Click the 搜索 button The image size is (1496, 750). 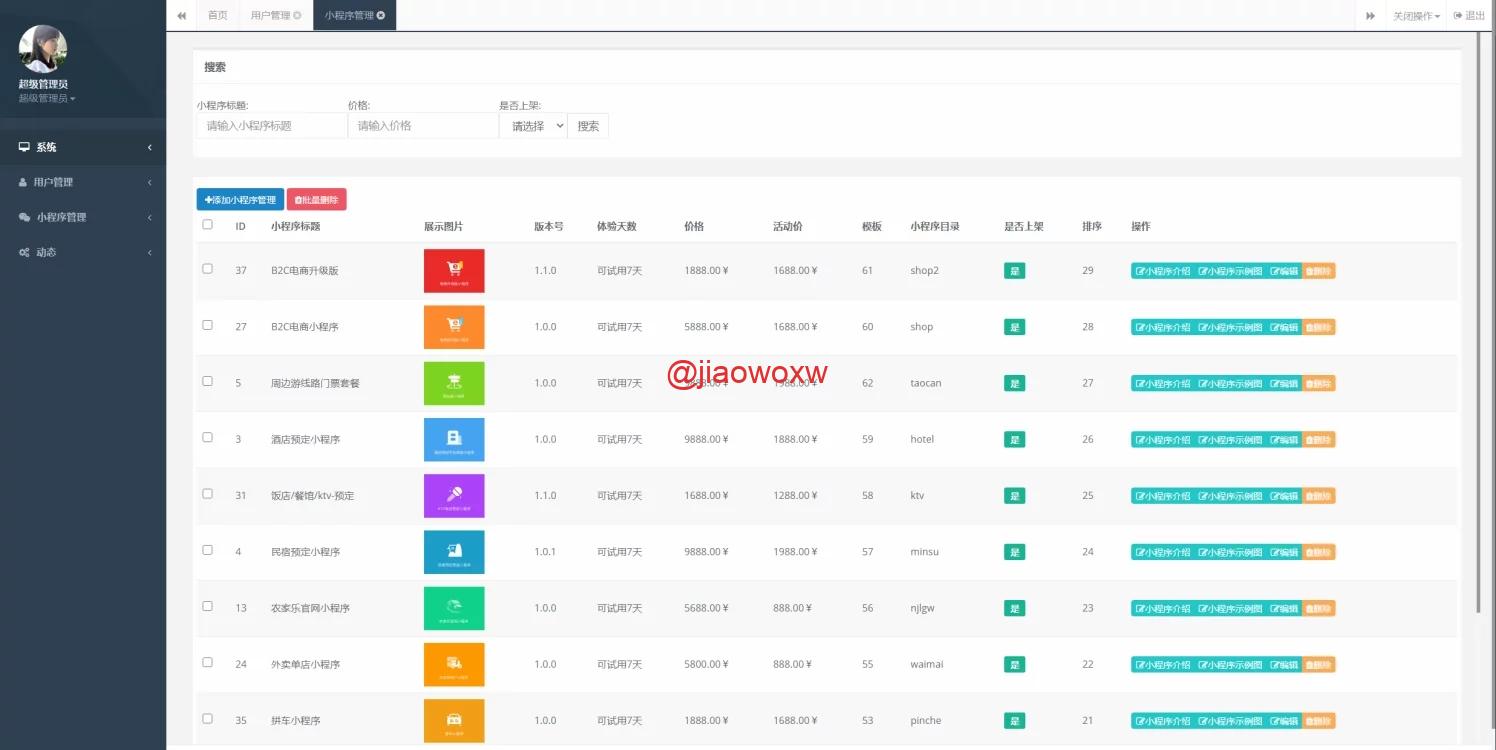(x=588, y=126)
